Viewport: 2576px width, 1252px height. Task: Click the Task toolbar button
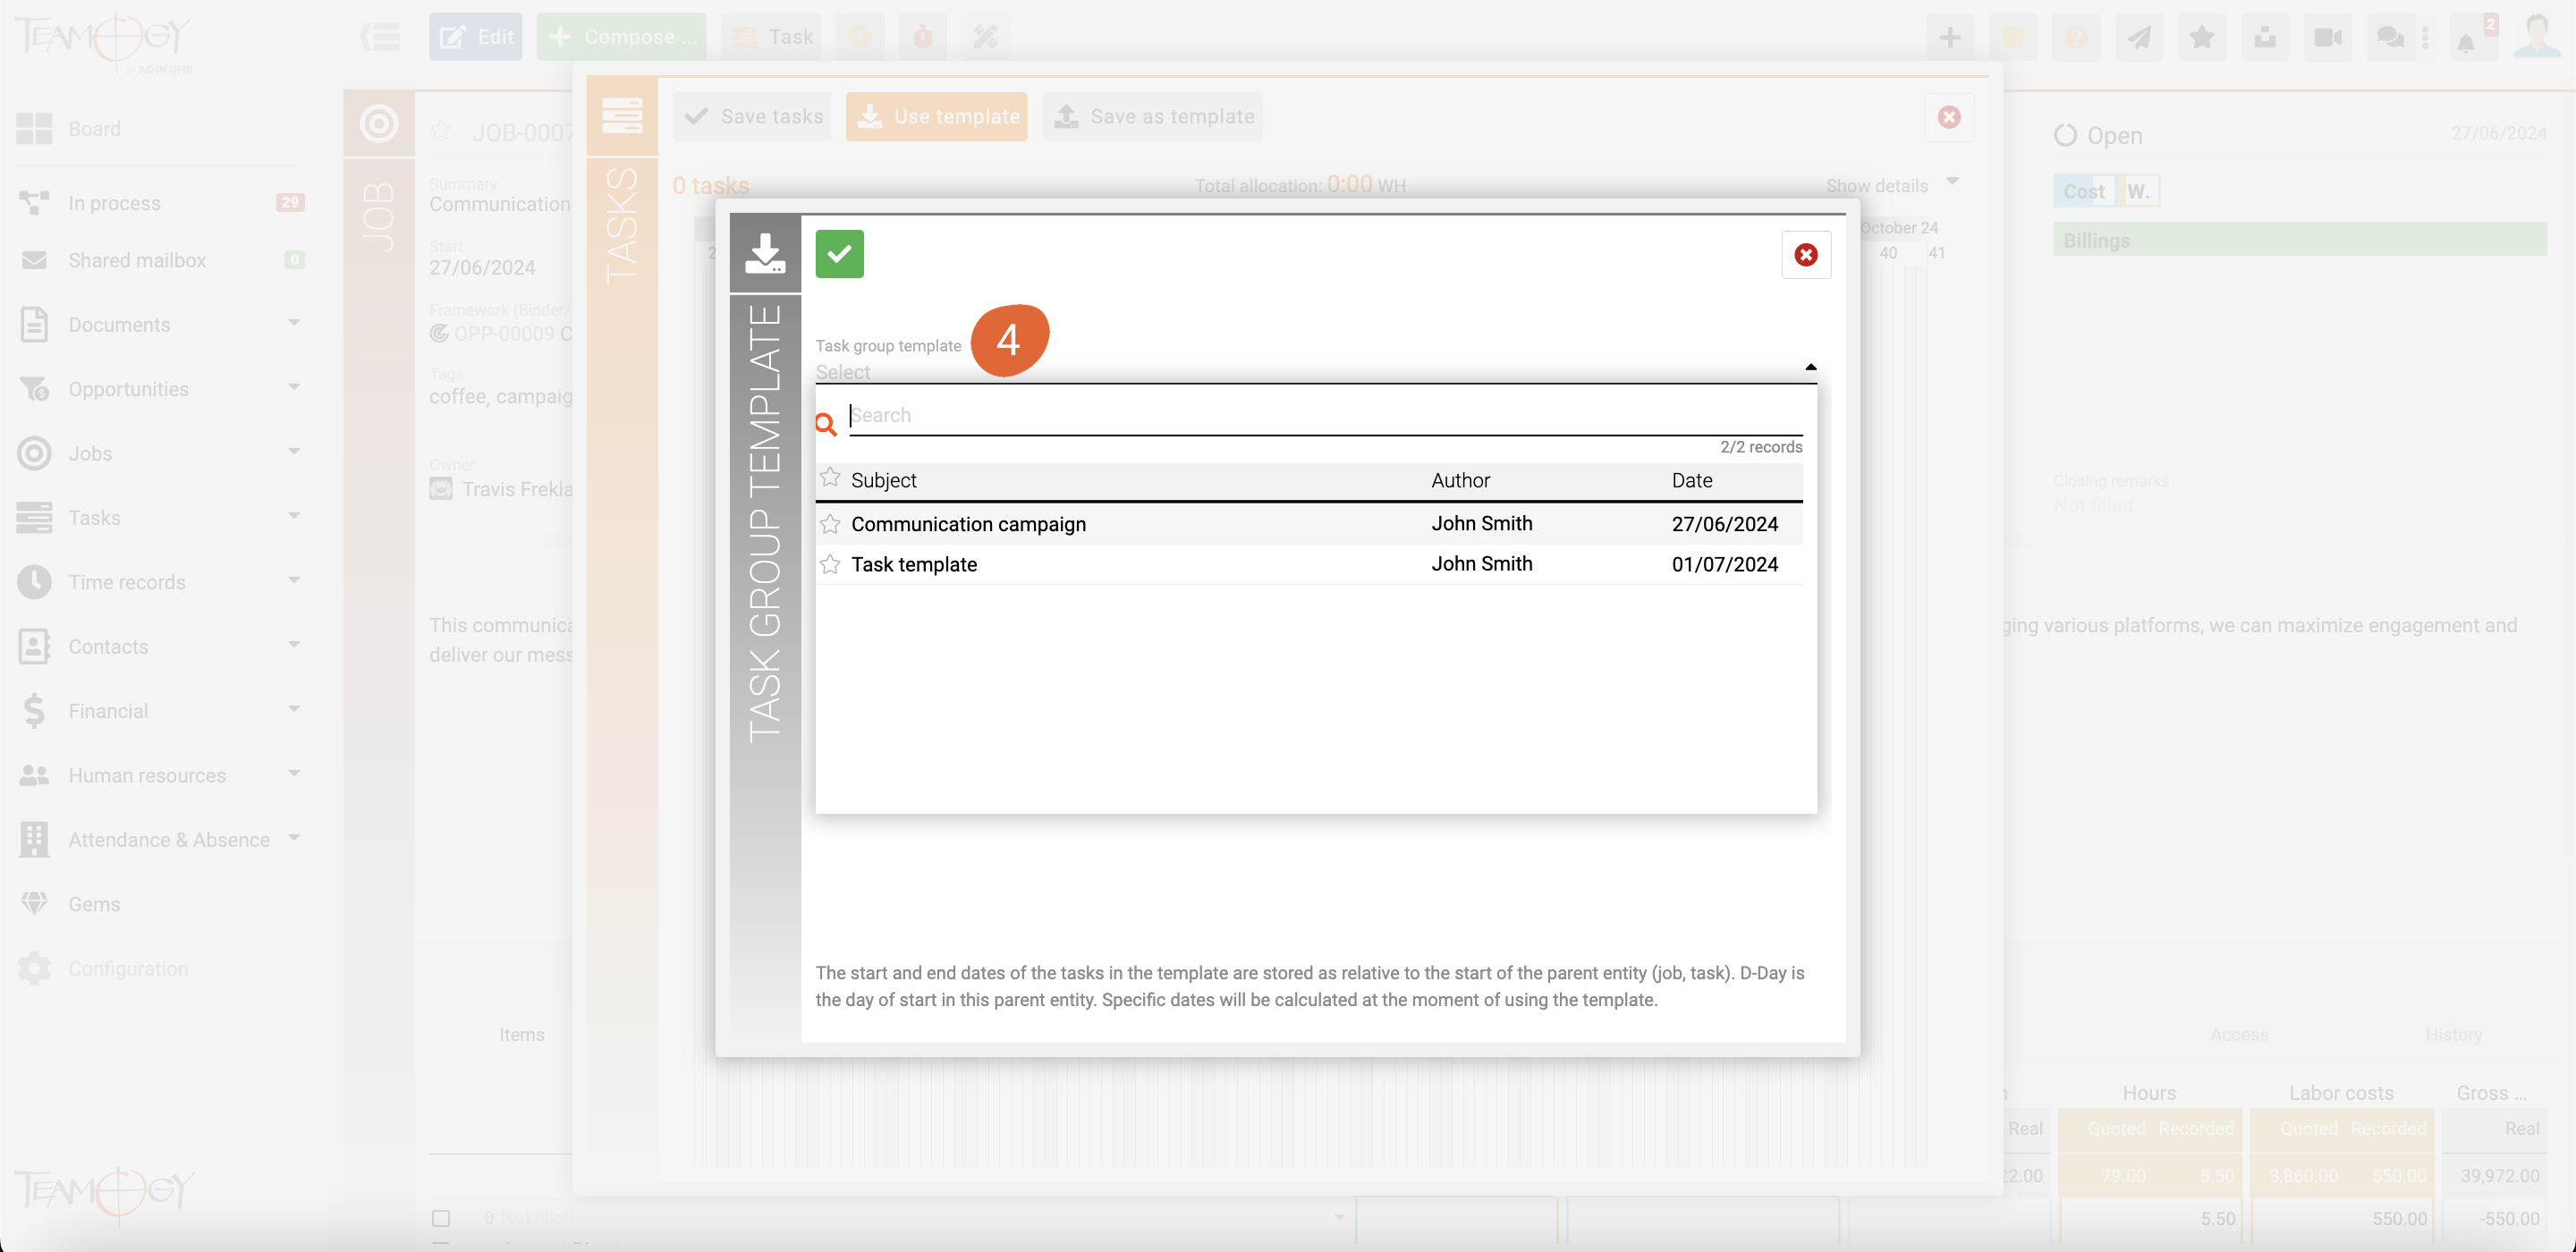pyautogui.click(x=772, y=37)
